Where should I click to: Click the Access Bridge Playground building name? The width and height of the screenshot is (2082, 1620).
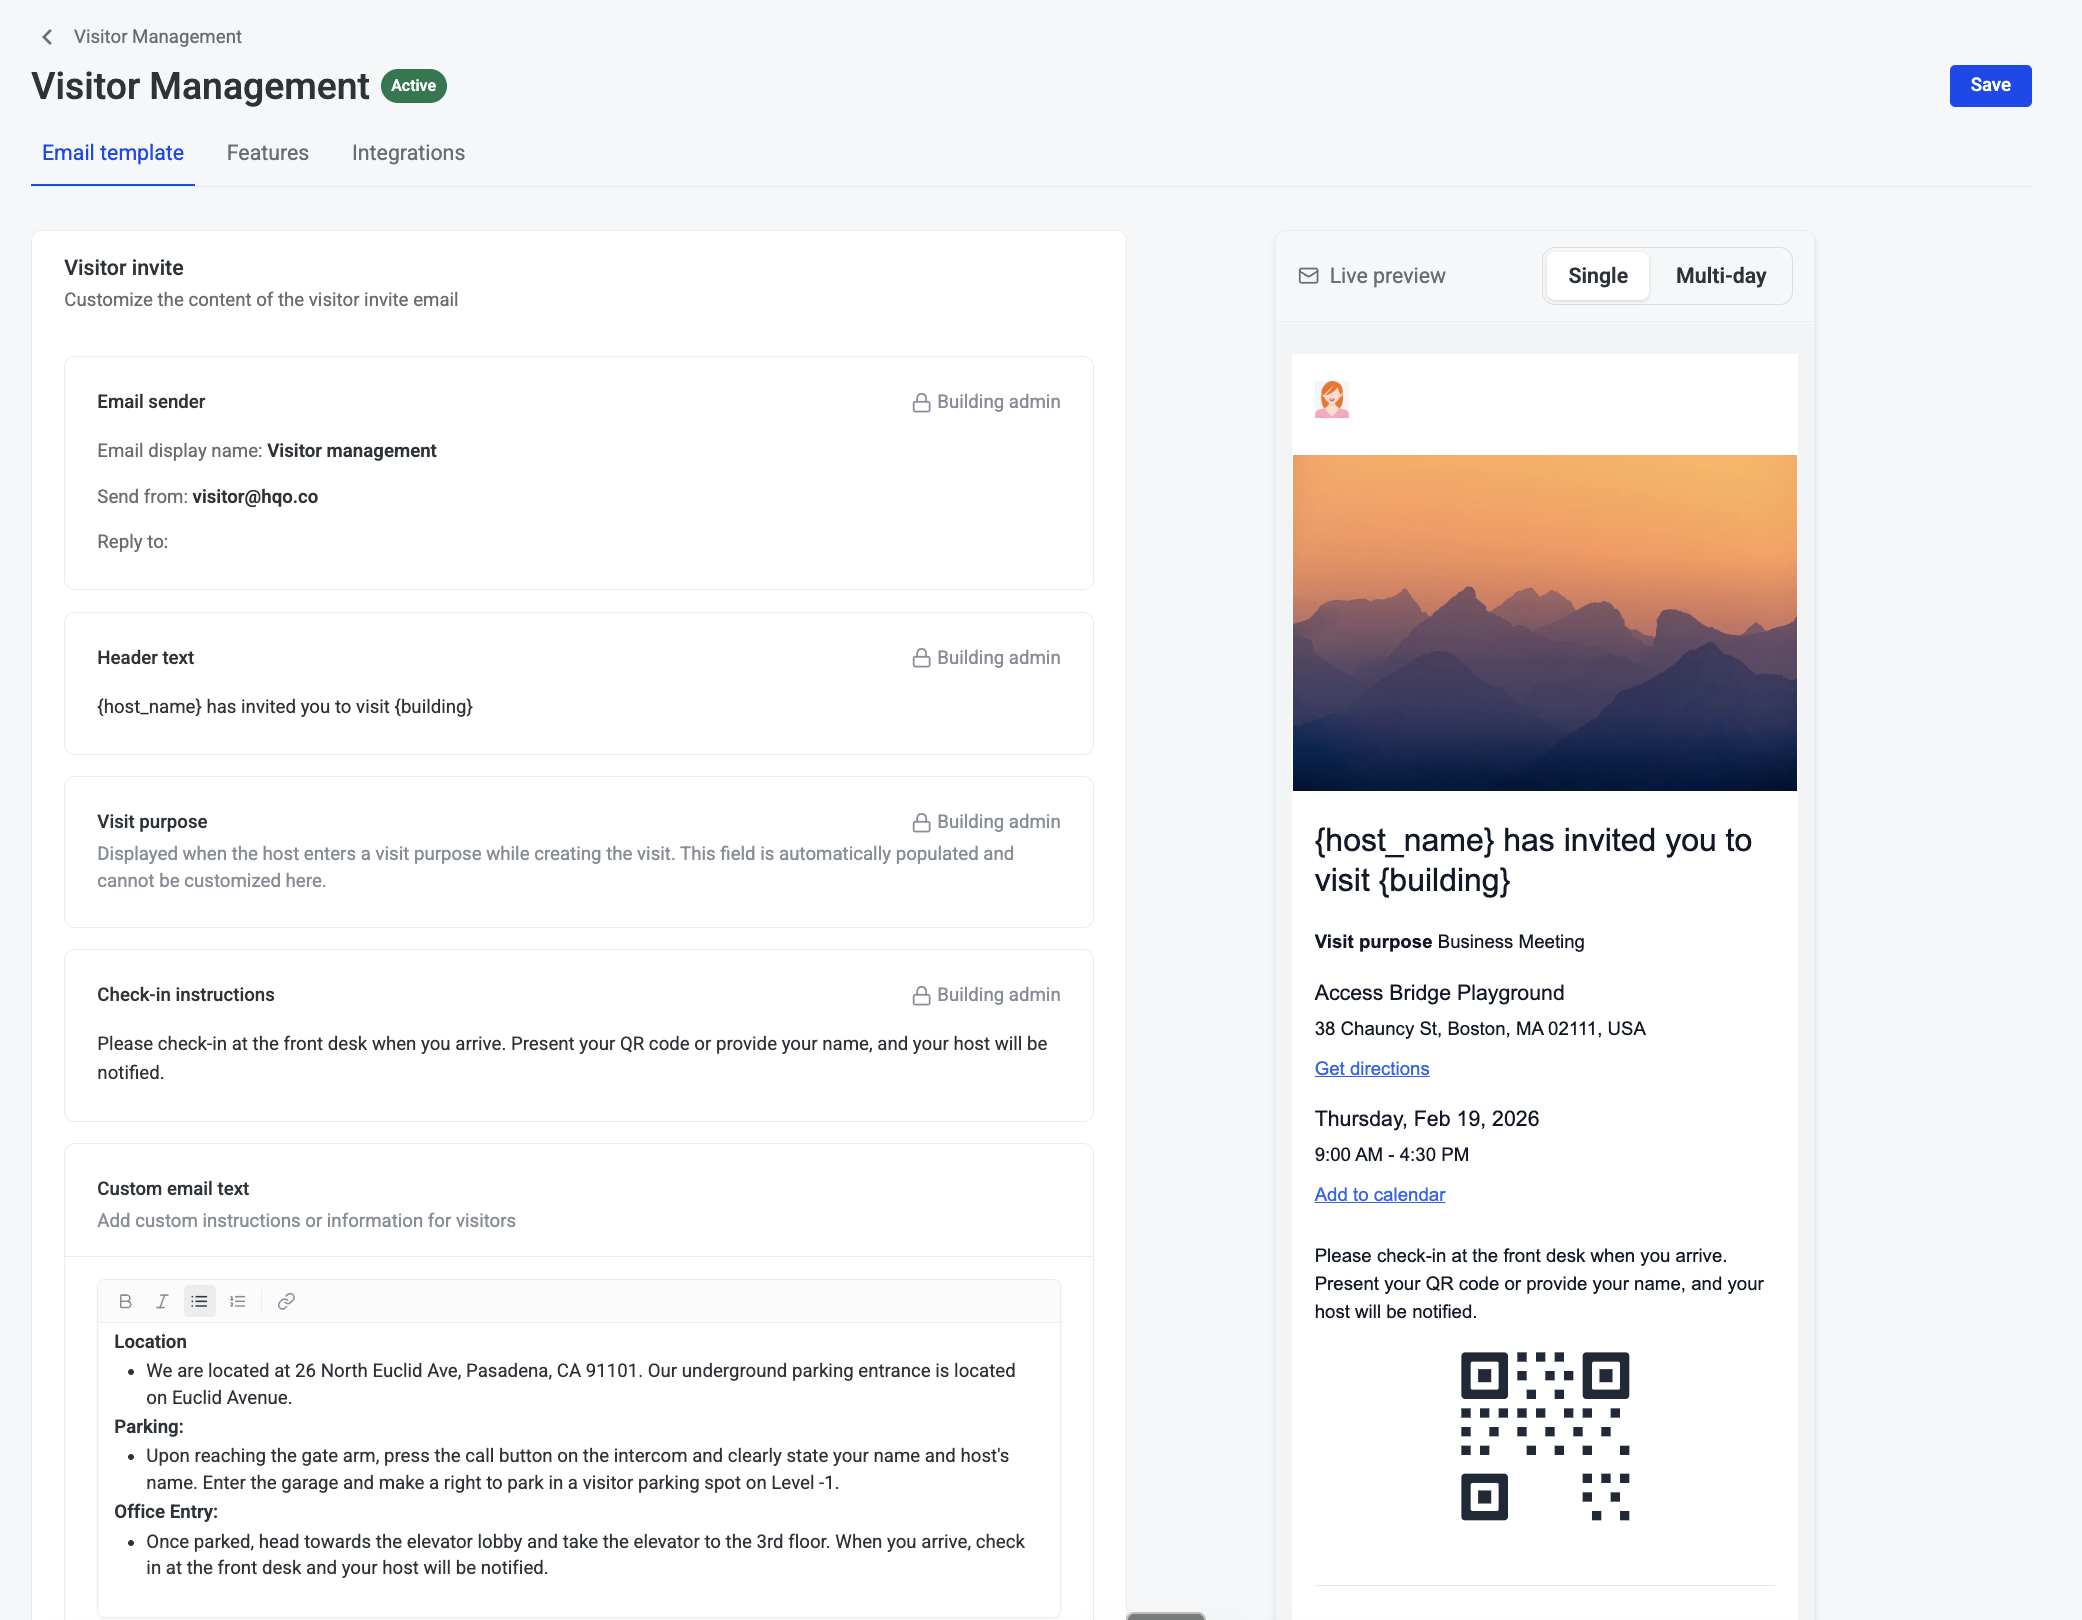pyautogui.click(x=1440, y=993)
